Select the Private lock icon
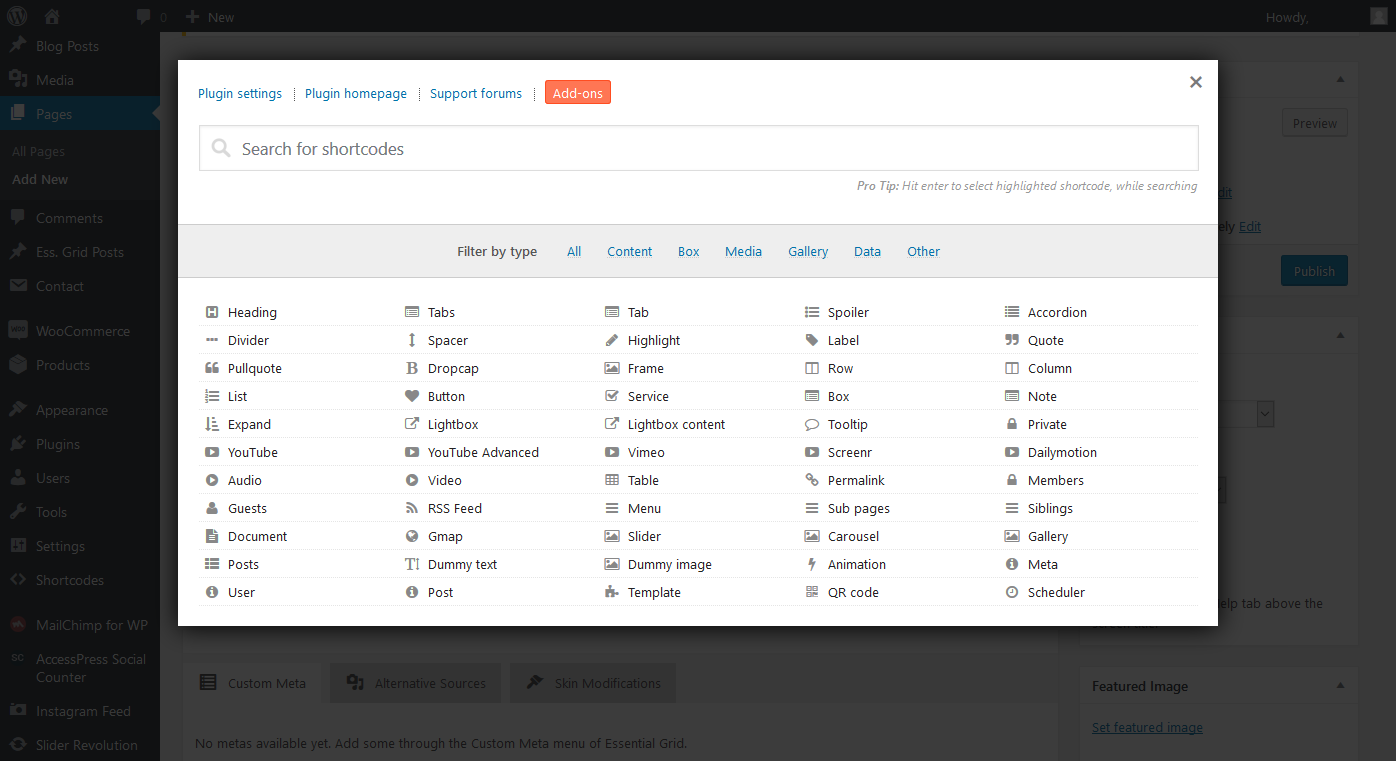The width and height of the screenshot is (1396, 761). click(x=1012, y=424)
